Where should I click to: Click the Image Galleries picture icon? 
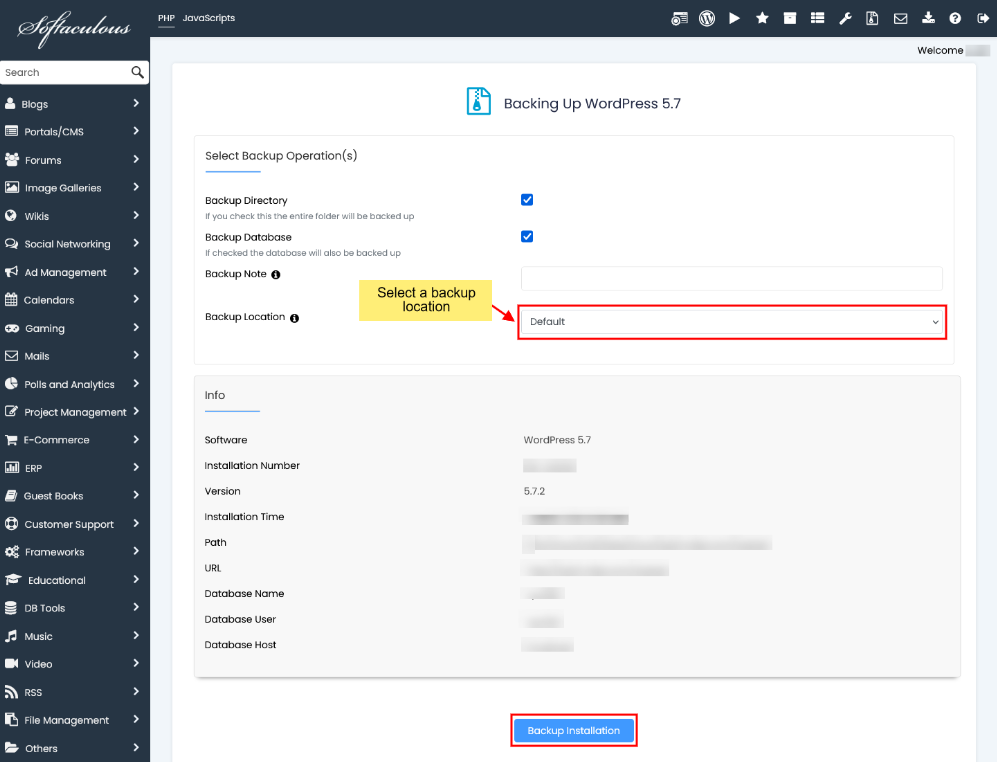[11, 187]
